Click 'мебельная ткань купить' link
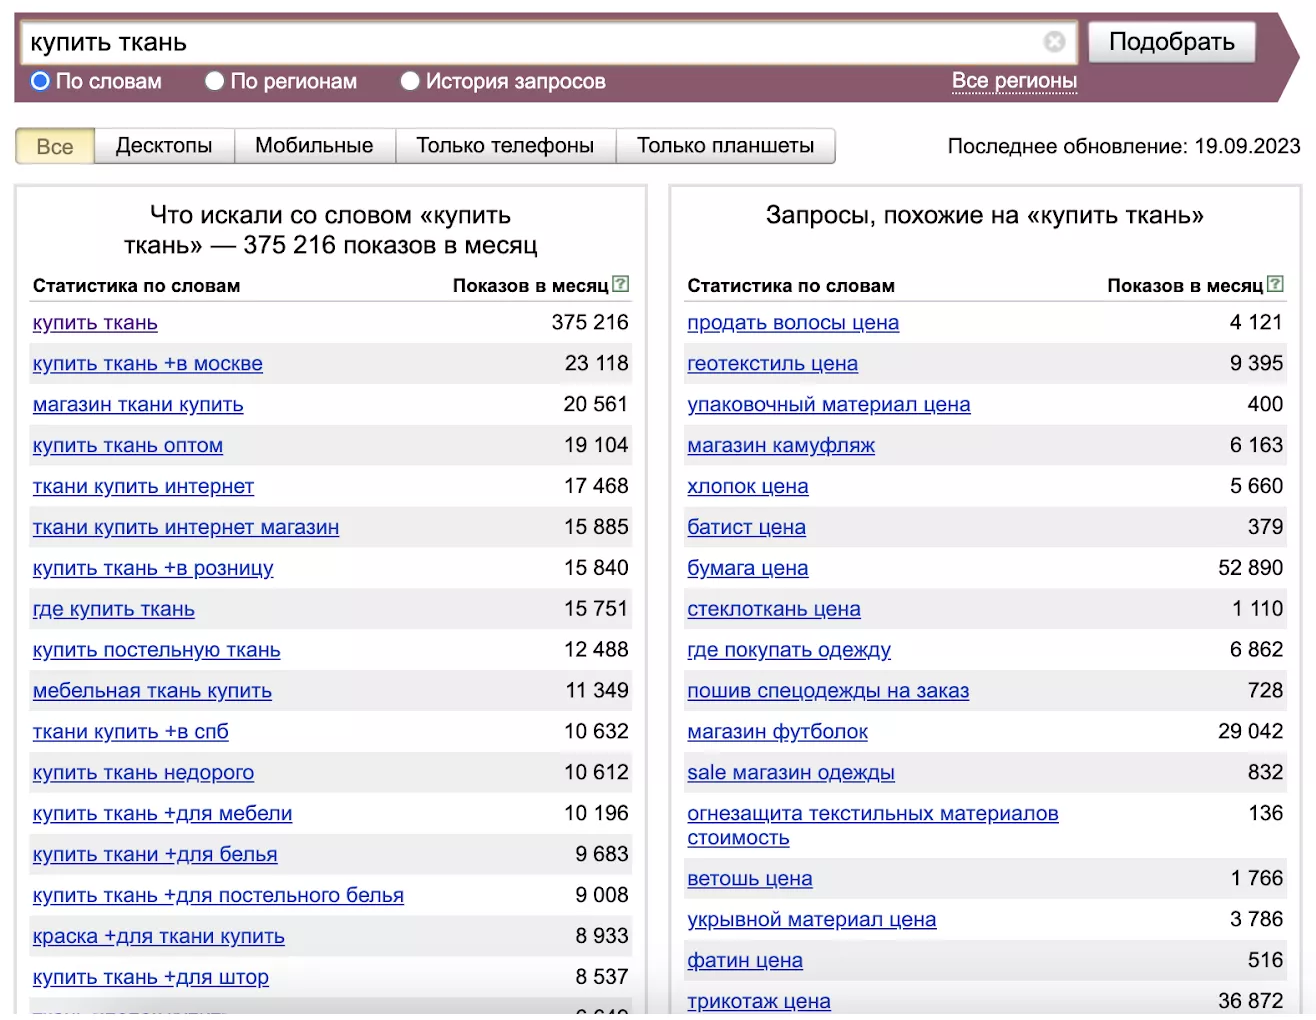The width and height of the screenshot is (1316, 1020). coord(152,691)
